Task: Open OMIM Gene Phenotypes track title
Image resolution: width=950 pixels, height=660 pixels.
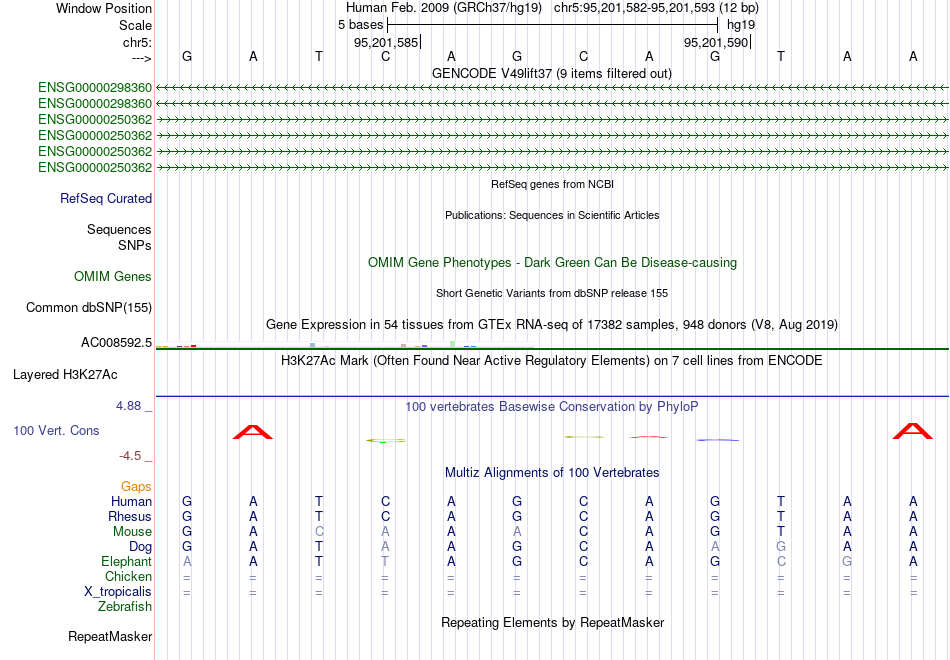Action: (x=552, y=262)
